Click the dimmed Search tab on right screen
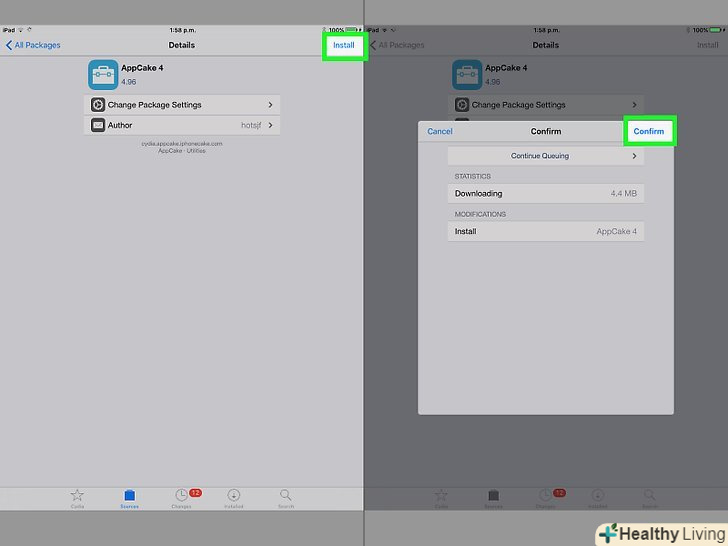Viewport: 728px width, 546px height. pyautogui.click(x=650, y=499)
